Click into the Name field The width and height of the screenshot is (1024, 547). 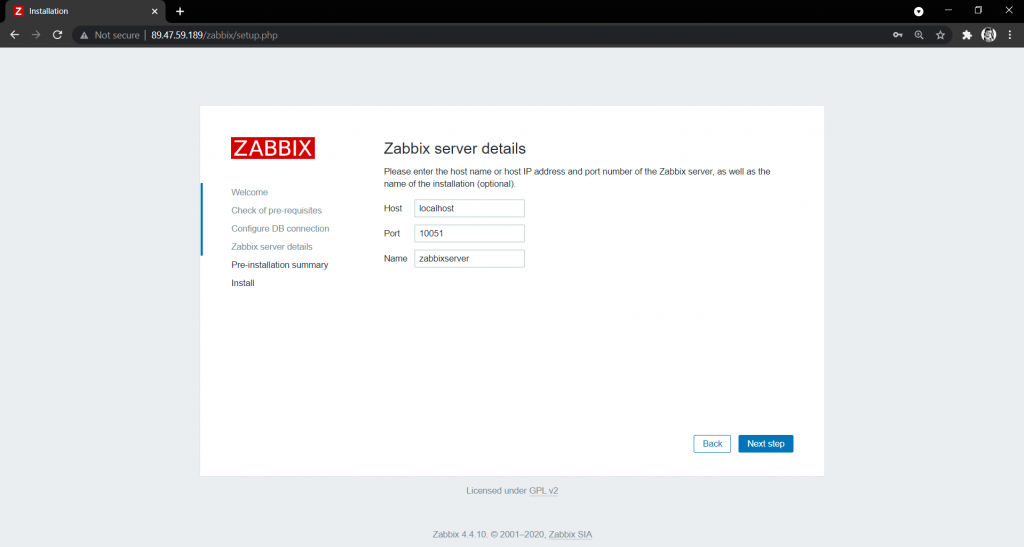click(x=469, y=258)
